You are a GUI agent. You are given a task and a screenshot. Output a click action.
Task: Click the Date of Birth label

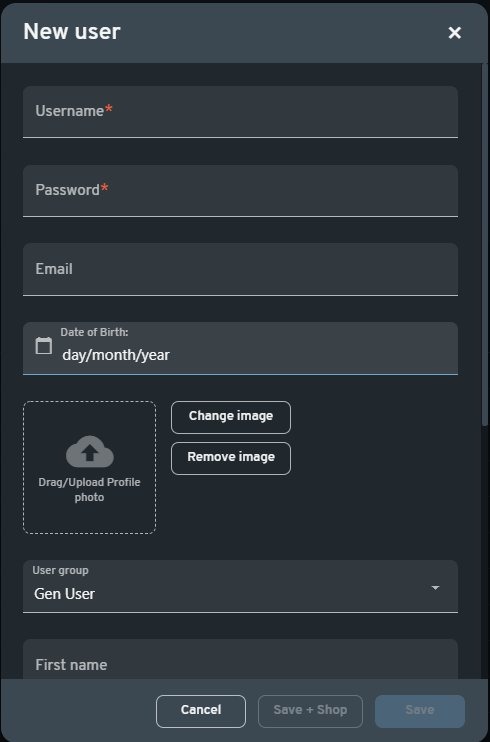(94, 332)
